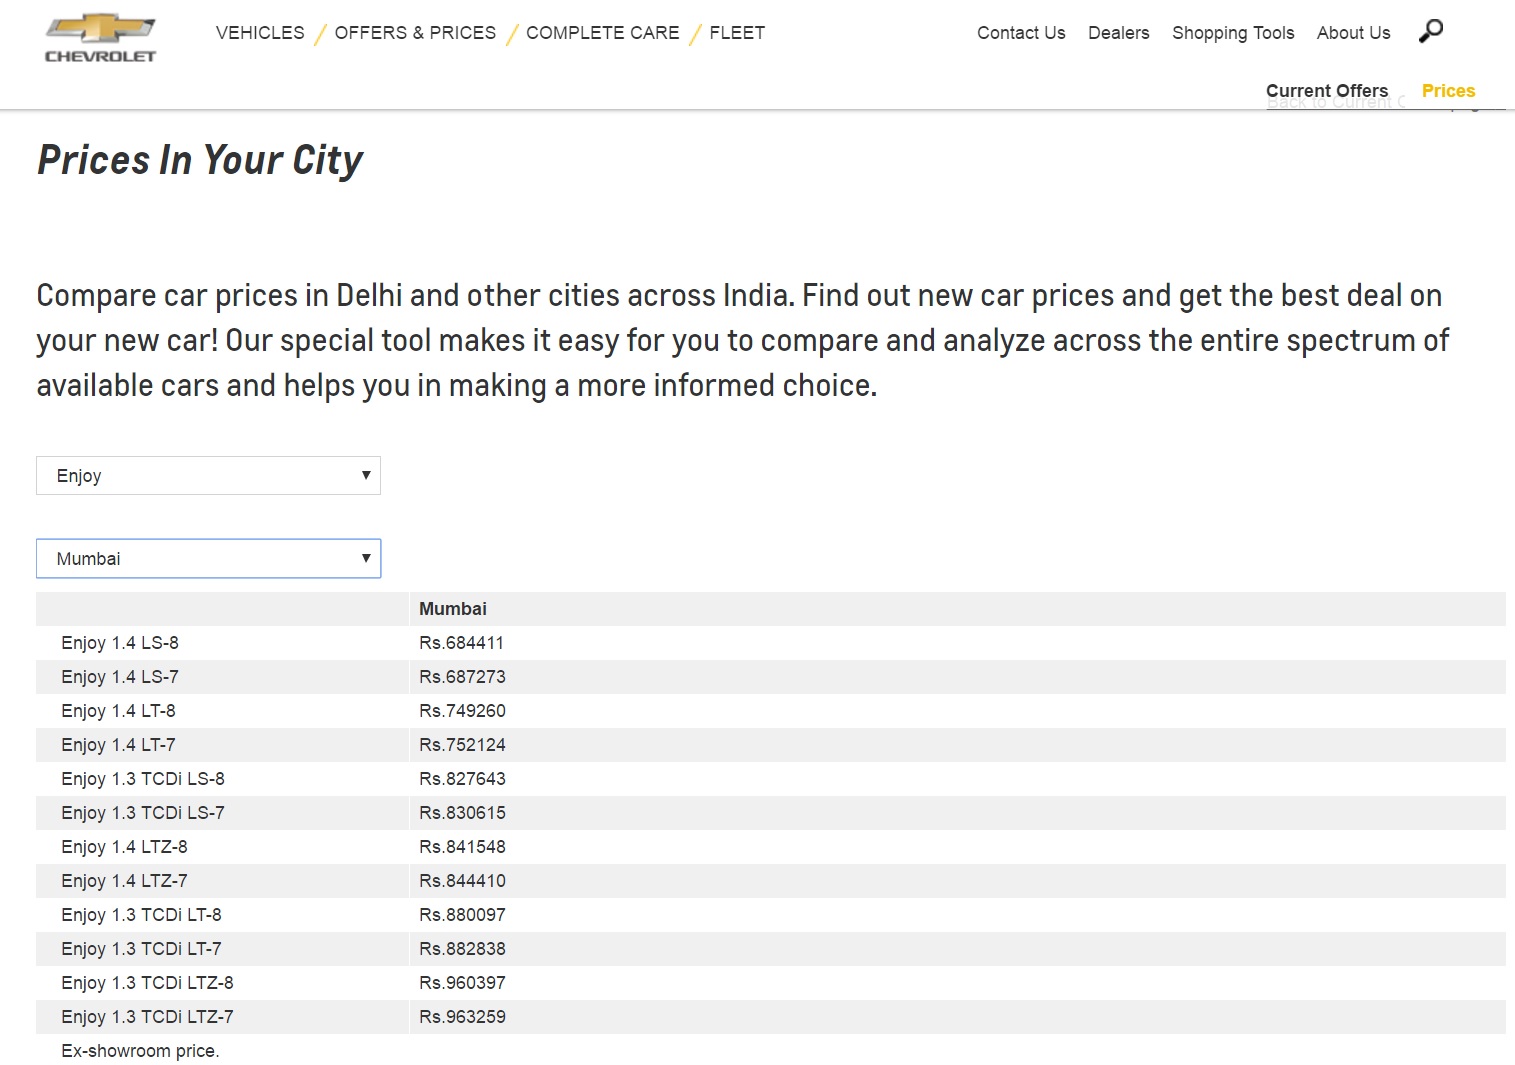Expand the Mumbai city dropdown
Viewport: 1515px width, 1065px height.
point(208,559)
